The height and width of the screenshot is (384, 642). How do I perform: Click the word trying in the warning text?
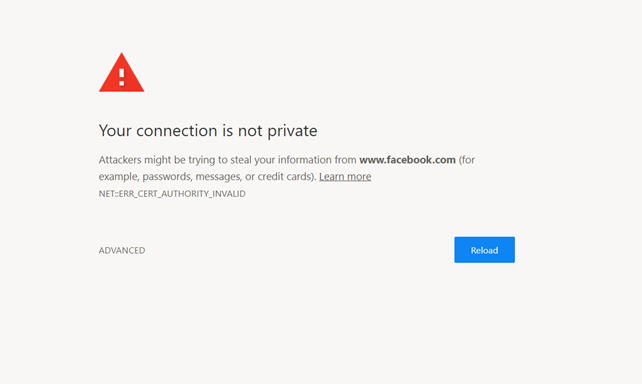coord(201,160)
